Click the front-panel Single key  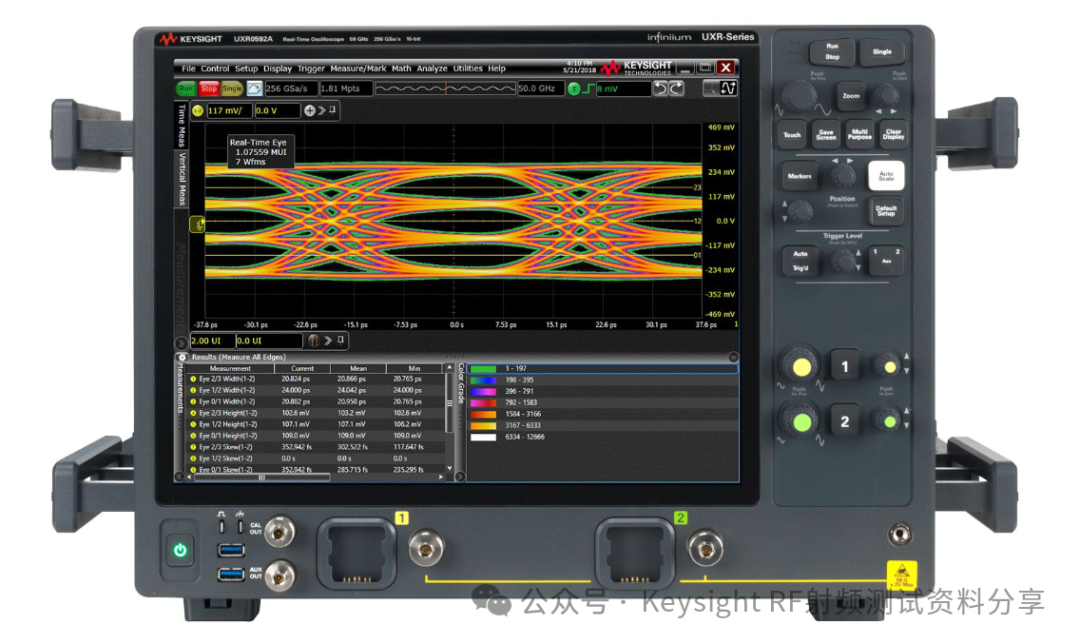[x=882, y=52]
